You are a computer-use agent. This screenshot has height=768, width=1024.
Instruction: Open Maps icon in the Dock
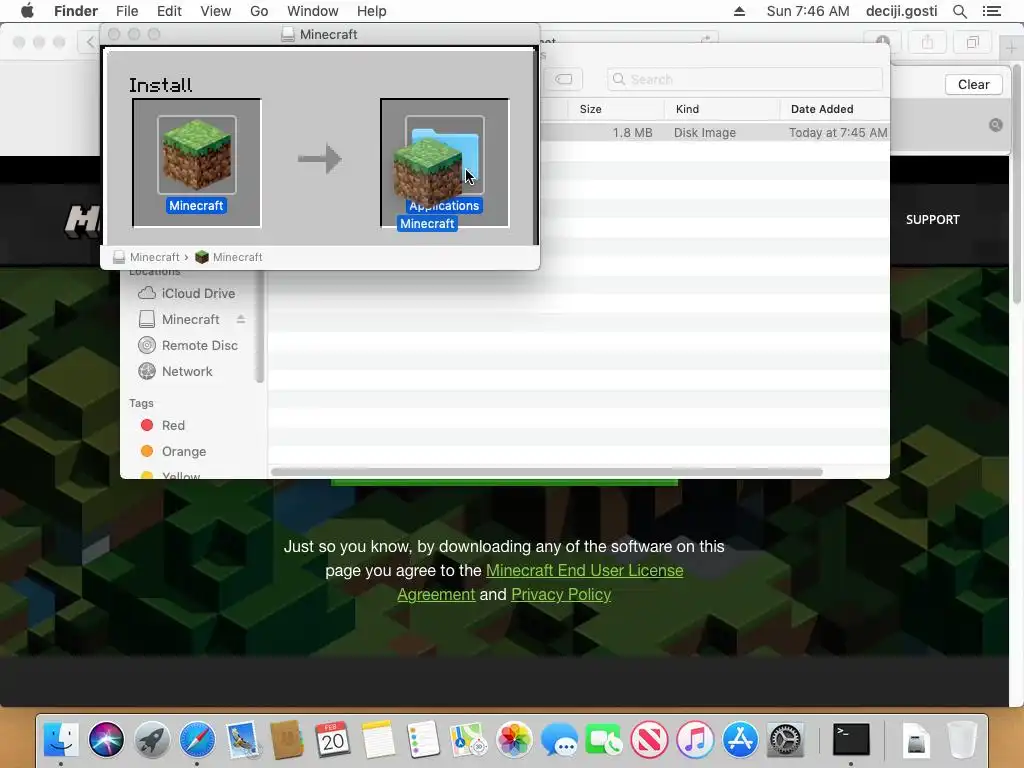(469, 740)
